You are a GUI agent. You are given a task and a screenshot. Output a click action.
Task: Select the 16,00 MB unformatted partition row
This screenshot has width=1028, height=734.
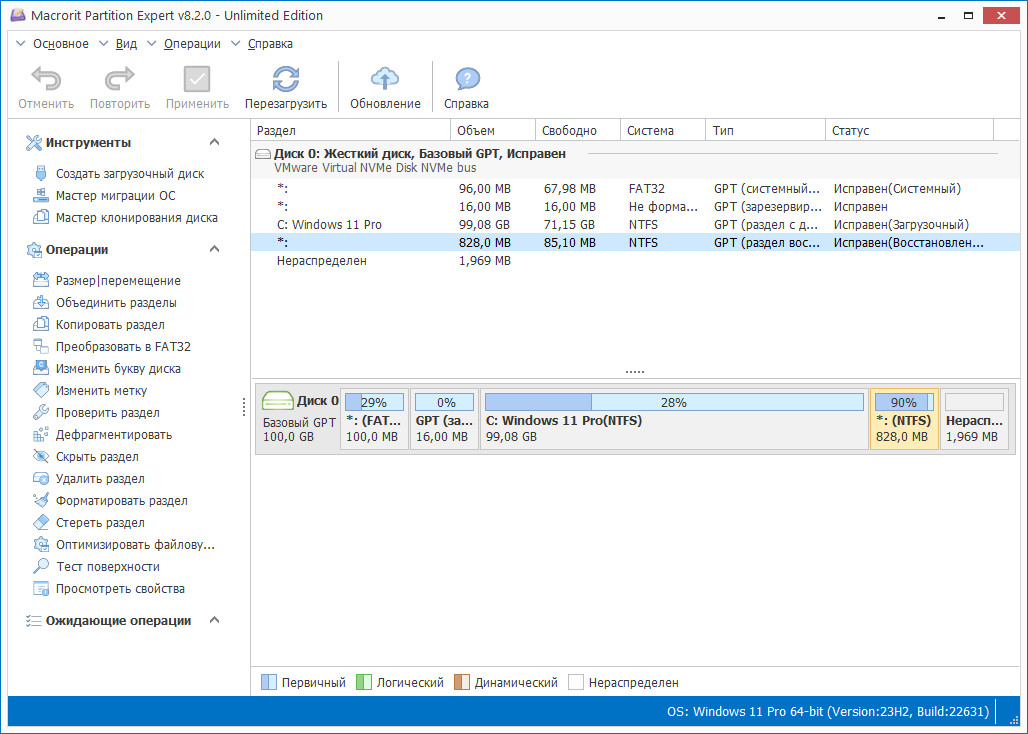click(x=636, y=206)
